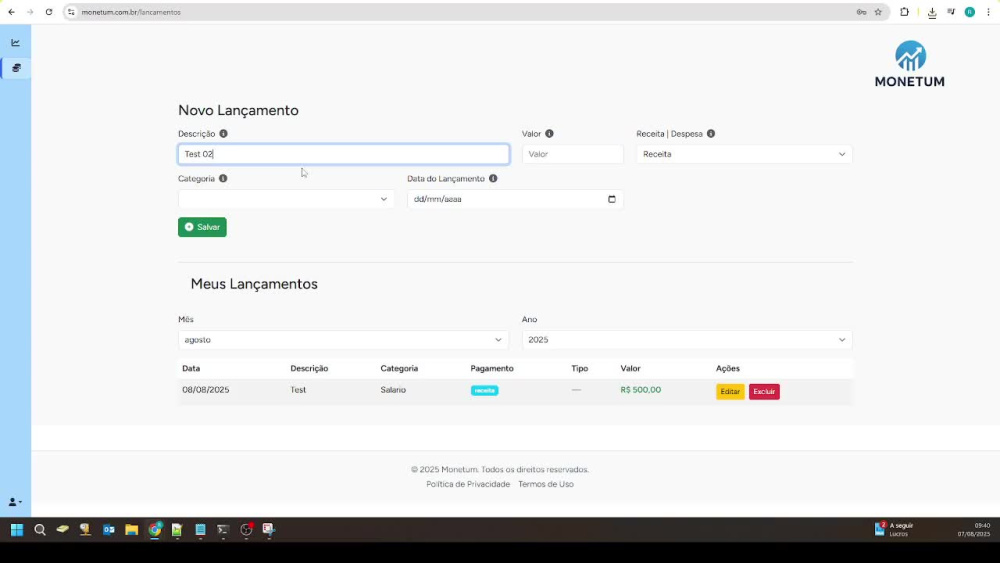Open the Categoria dropdown
The width and height of the screenshot is (1000, 563).
click(286, 199)
